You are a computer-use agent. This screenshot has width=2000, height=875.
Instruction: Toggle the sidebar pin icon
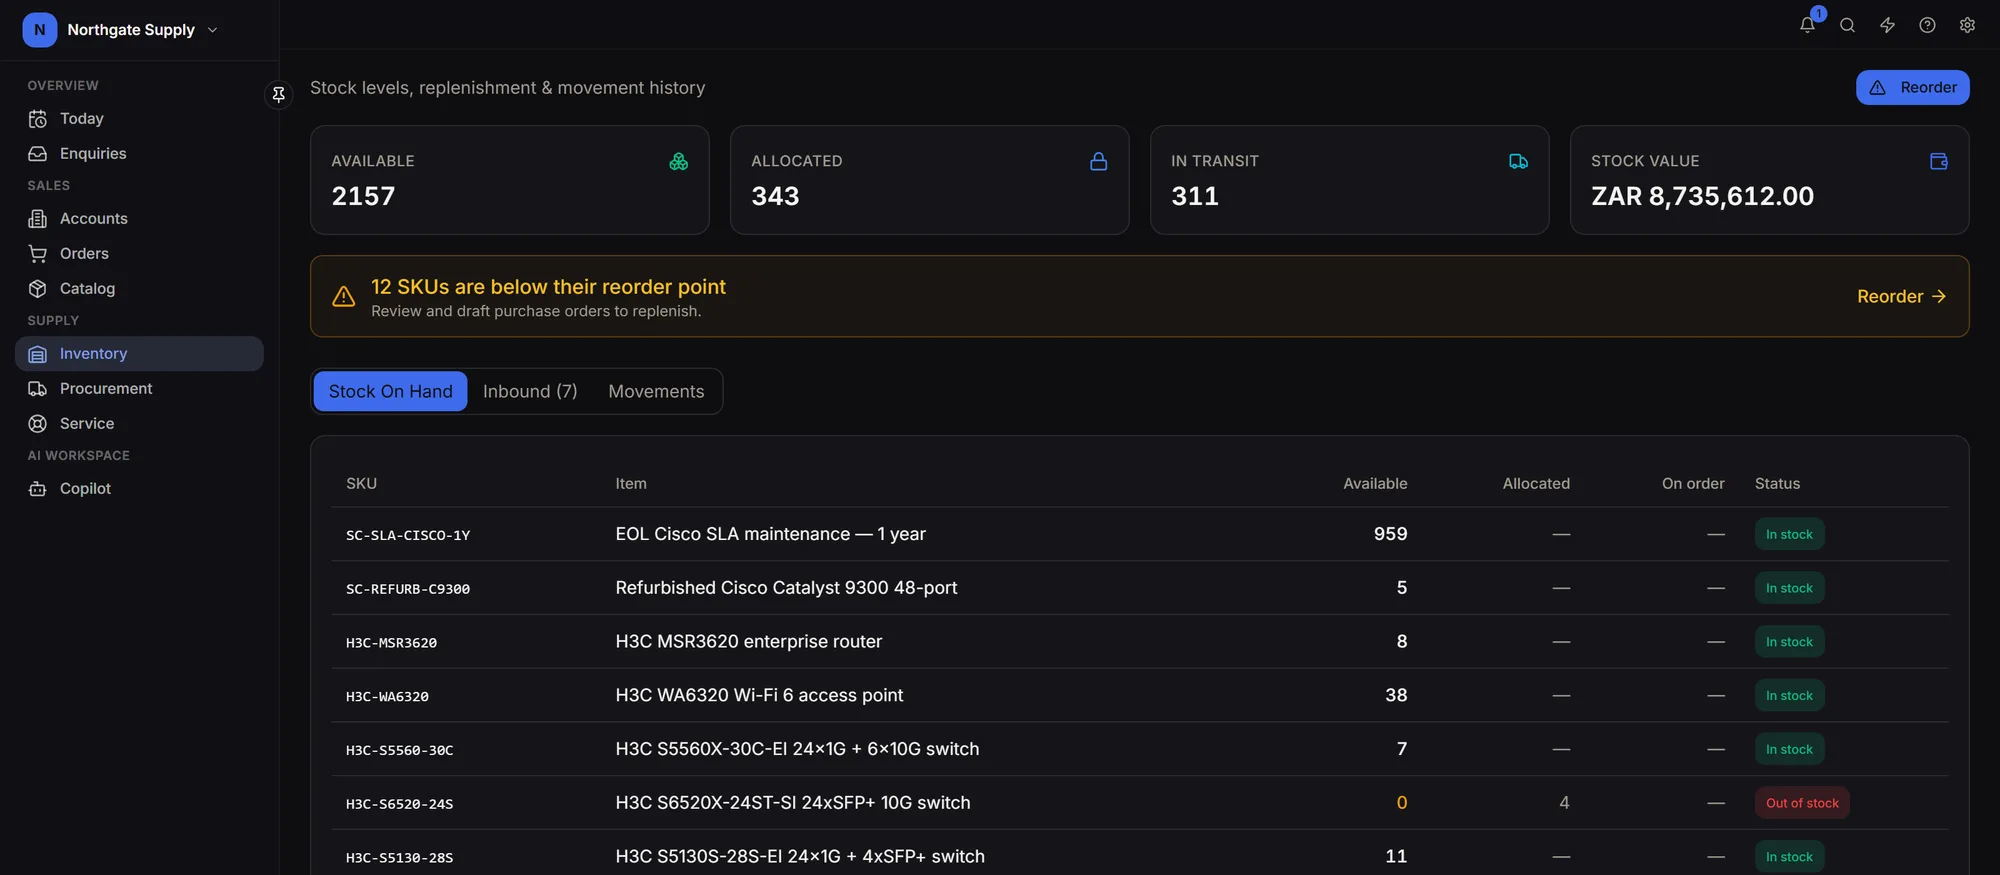[279, 94]
